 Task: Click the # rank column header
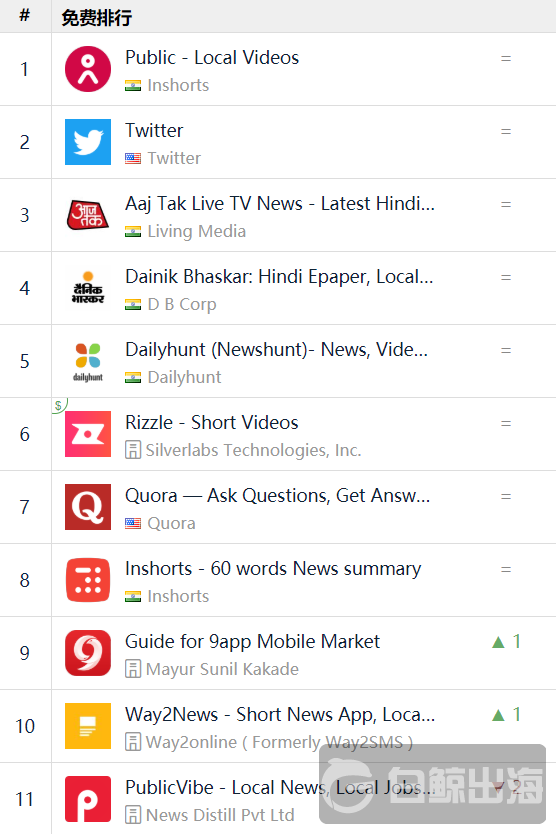[24, 16]
